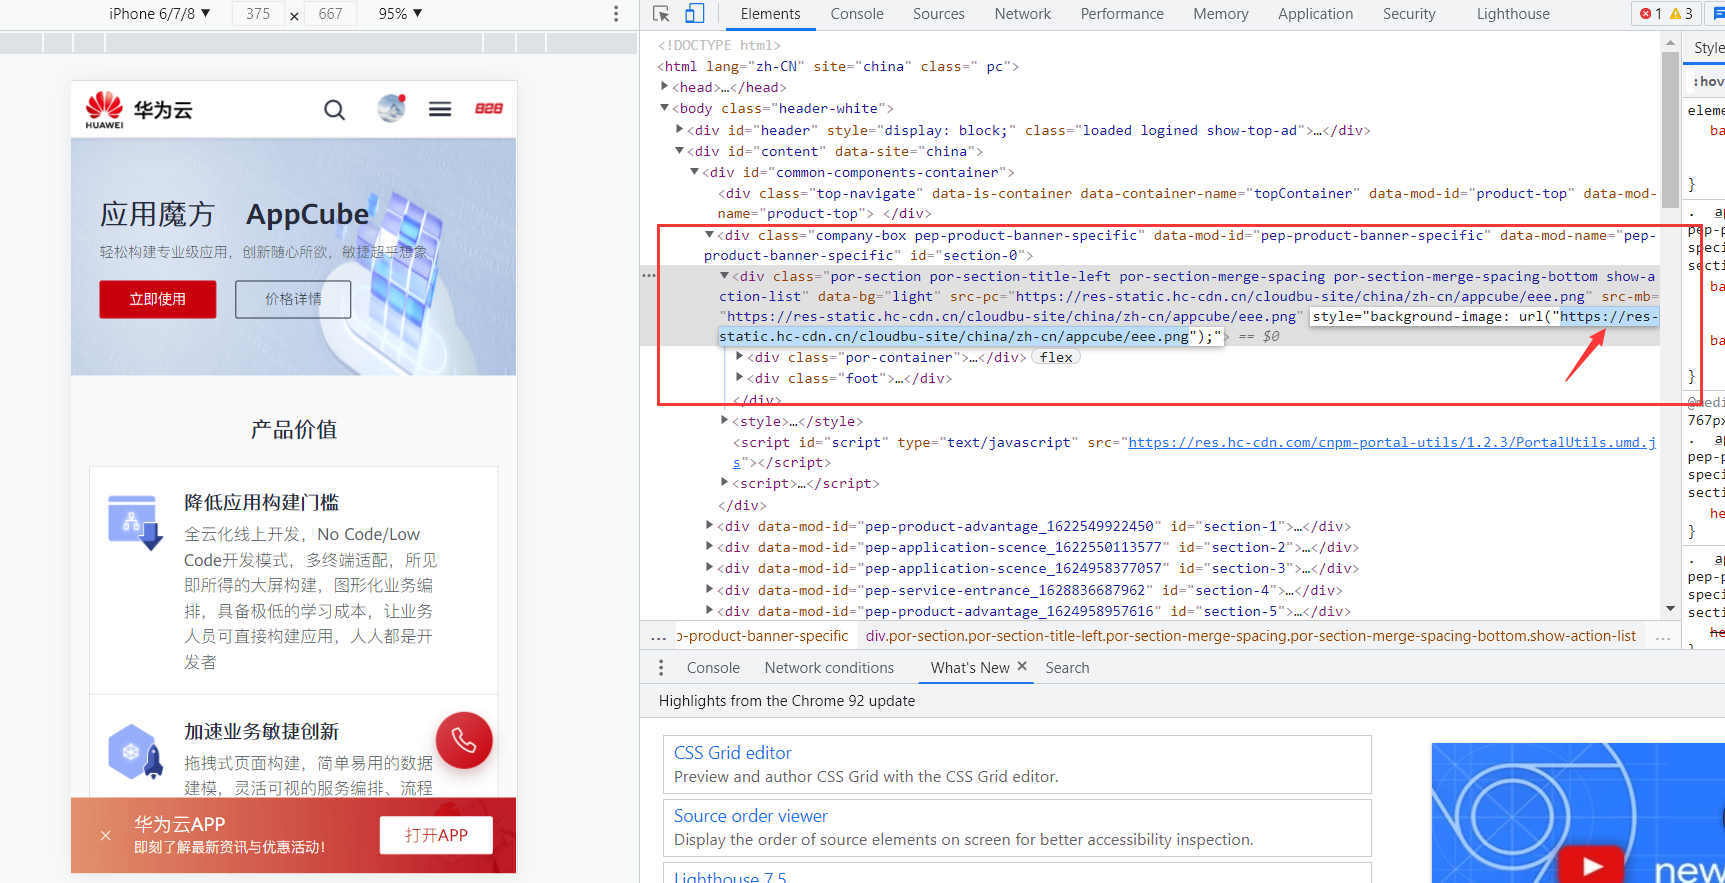Viewport: 1725px width, 883px height.
Task: Toggle the :hov element state button
Action: [1708, 82]
